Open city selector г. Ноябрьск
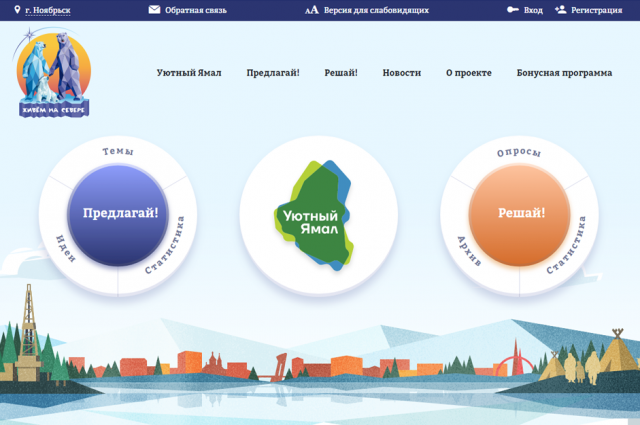 [48, 10]
